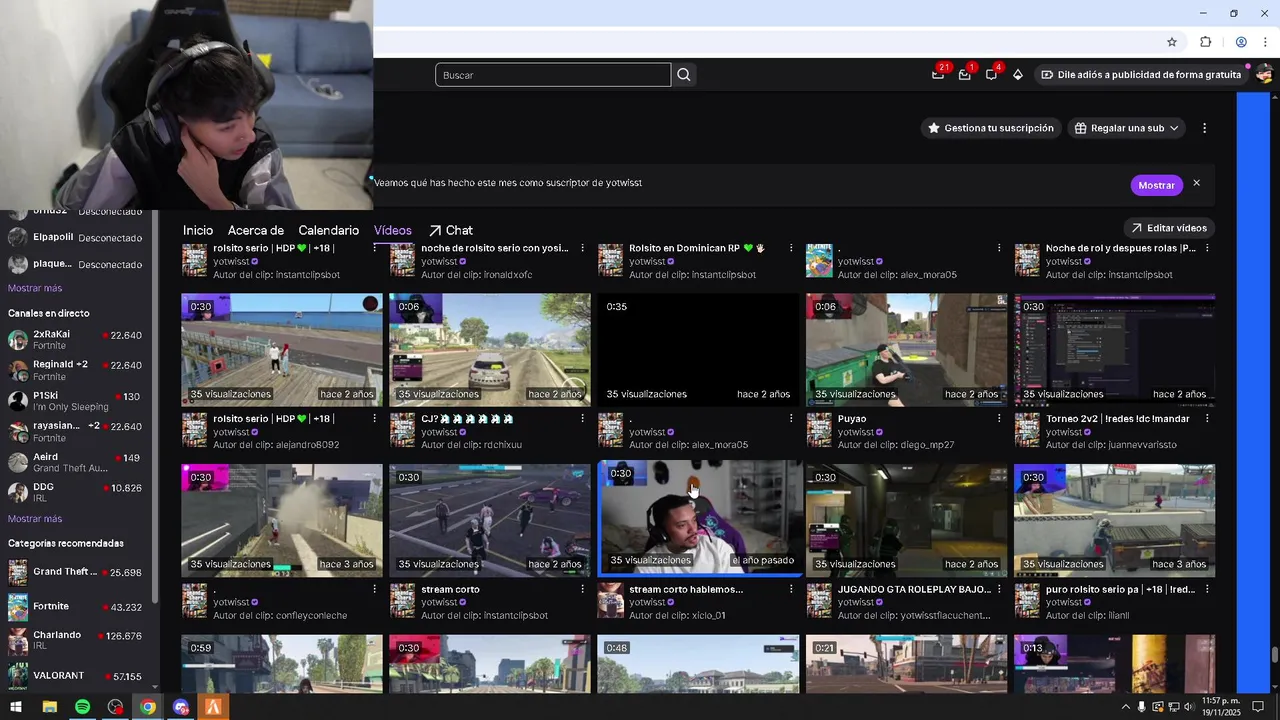The width and height of the screenshot is (1280, 720).
Task: Open the volume control in system tray
Action: click(1188, 707)
